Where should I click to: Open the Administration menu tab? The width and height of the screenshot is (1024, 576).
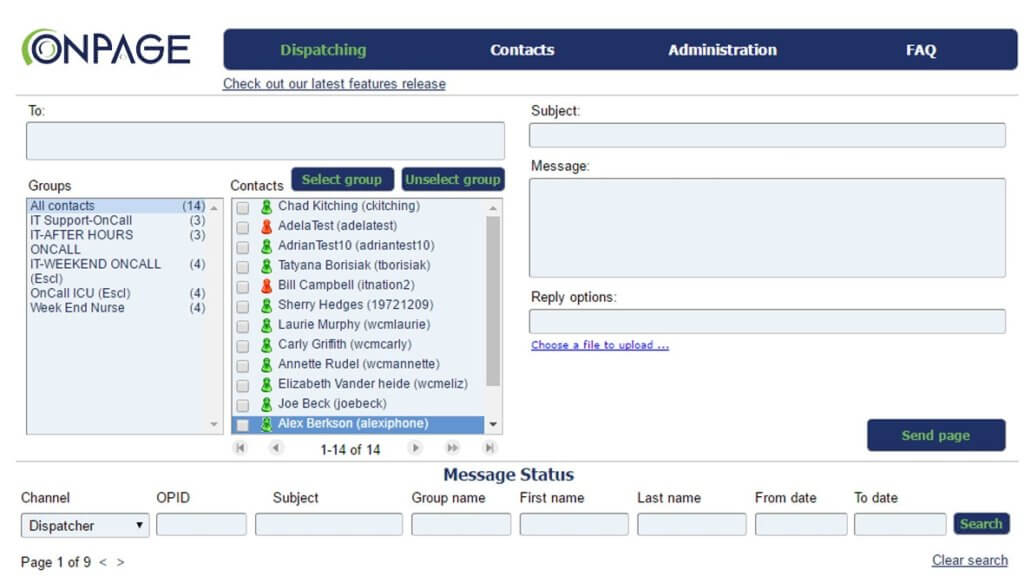pos(722,50)
